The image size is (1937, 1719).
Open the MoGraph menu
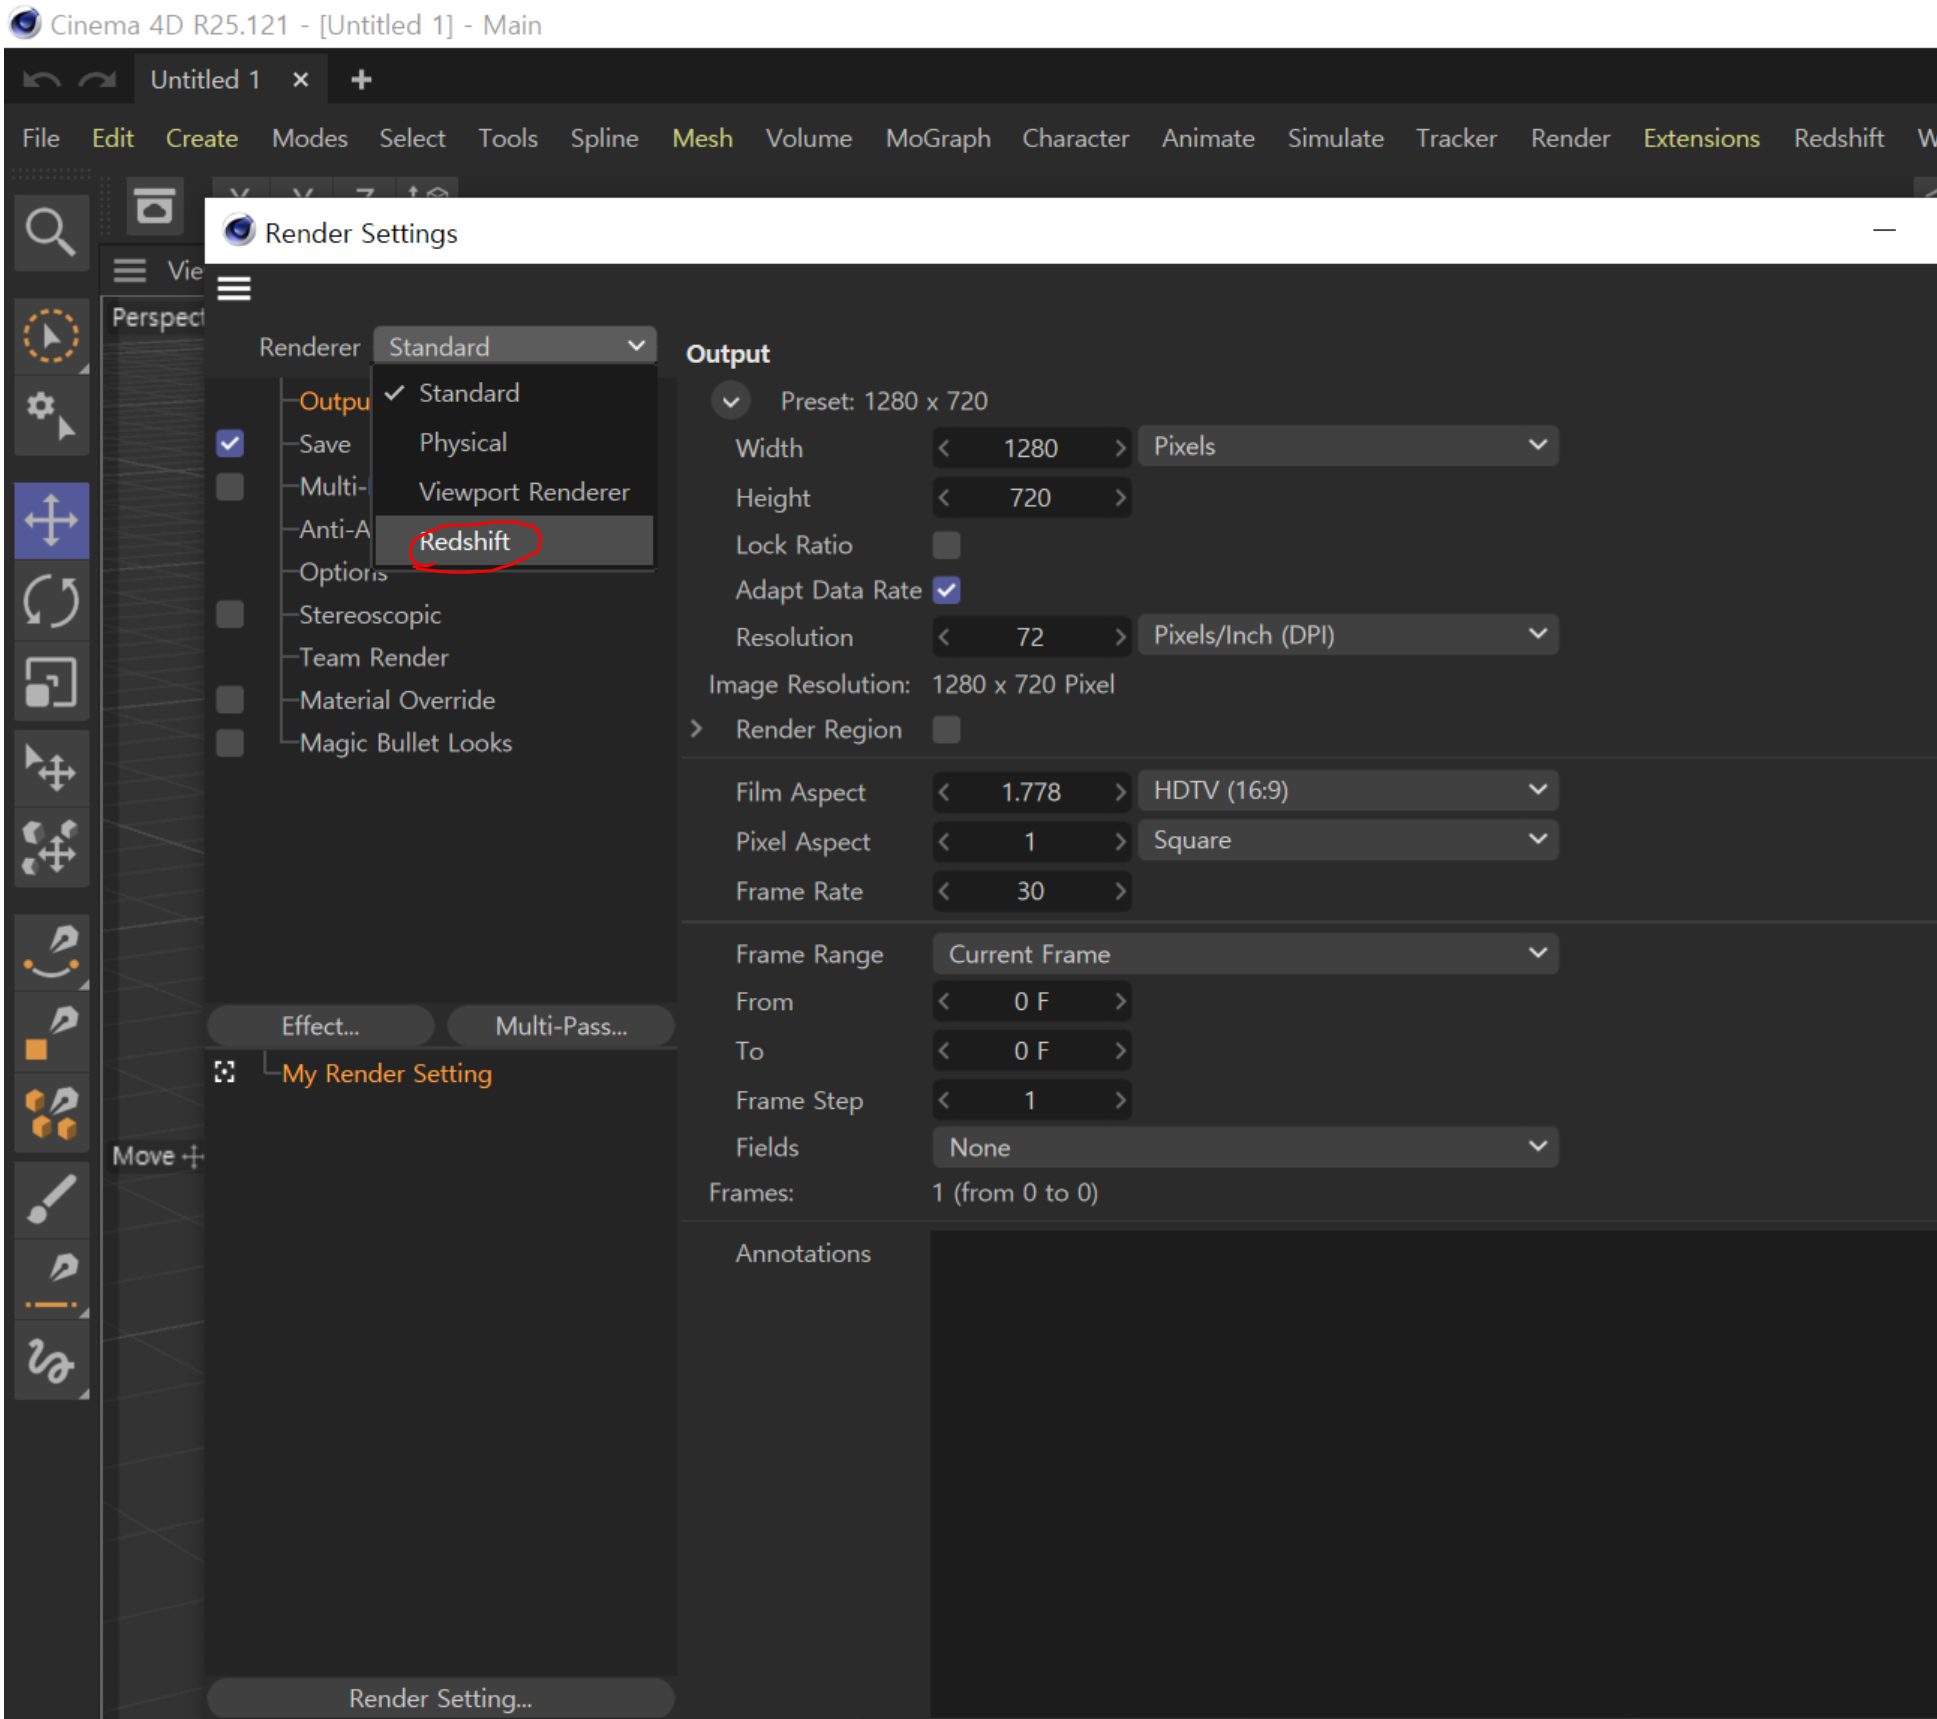coord(938,138)
